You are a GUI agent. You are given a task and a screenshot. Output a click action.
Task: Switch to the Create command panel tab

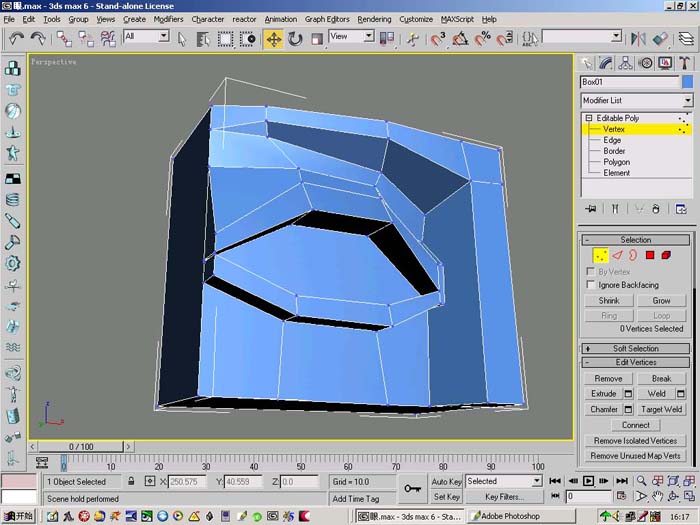click(587, 63)
